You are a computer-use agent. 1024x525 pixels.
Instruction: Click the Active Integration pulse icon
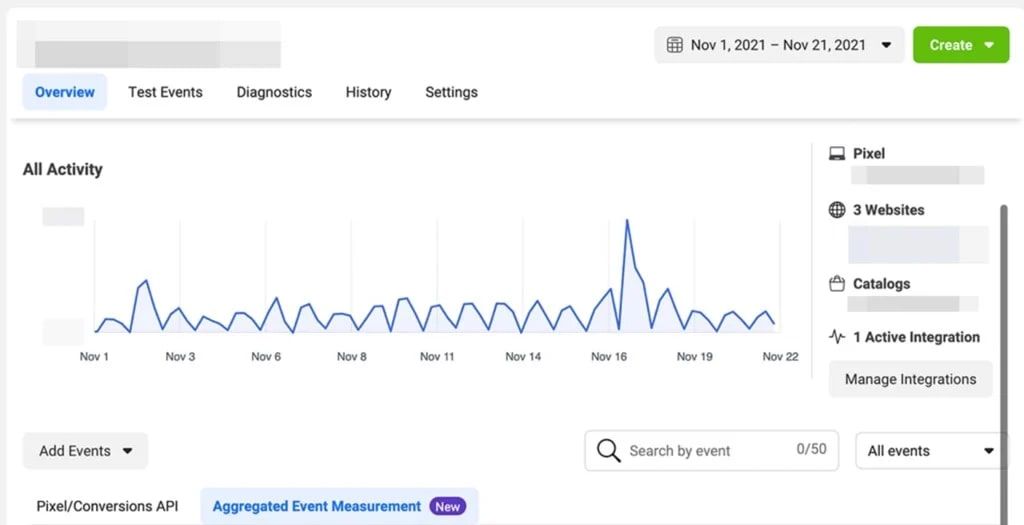[837, 337]
